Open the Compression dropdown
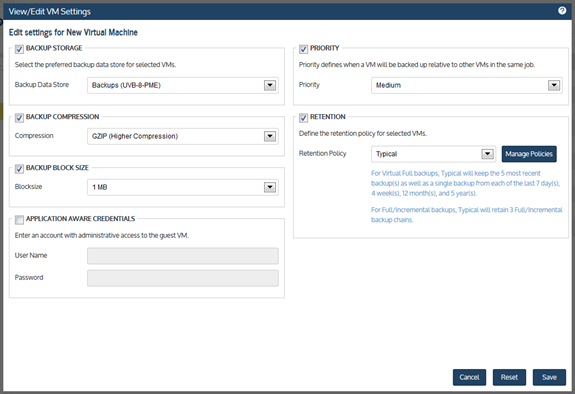Image resolution: width=575 pixels, height=394 pixels. click(x=183, y=136)
